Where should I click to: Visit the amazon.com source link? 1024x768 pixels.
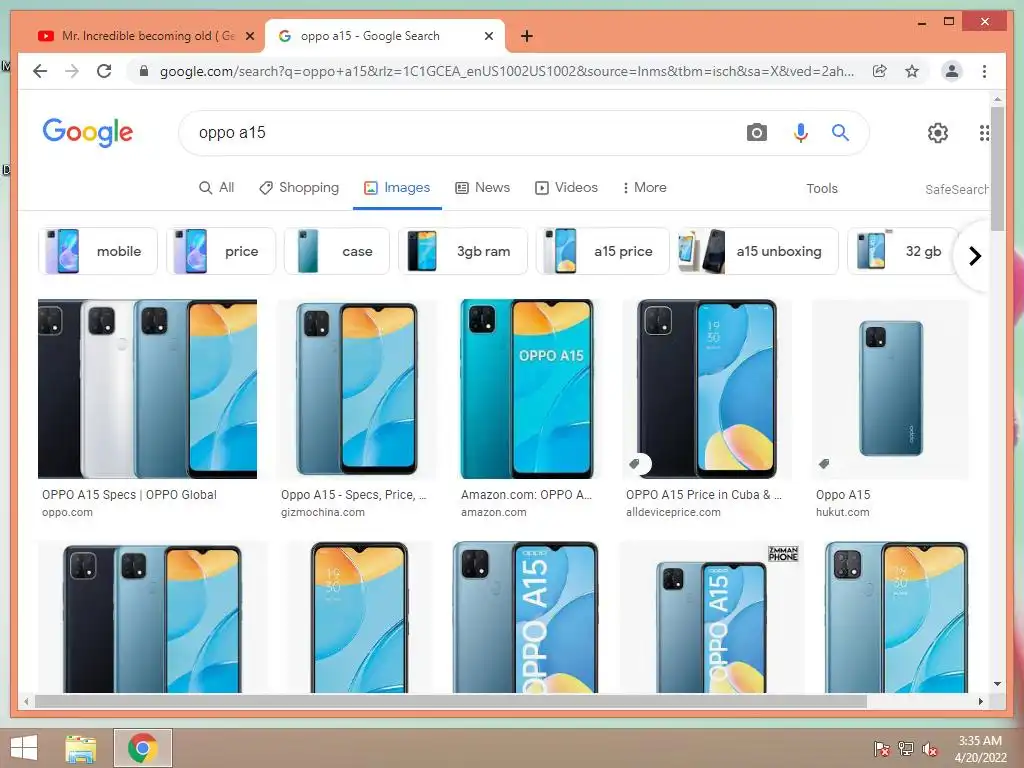[494, 513]
